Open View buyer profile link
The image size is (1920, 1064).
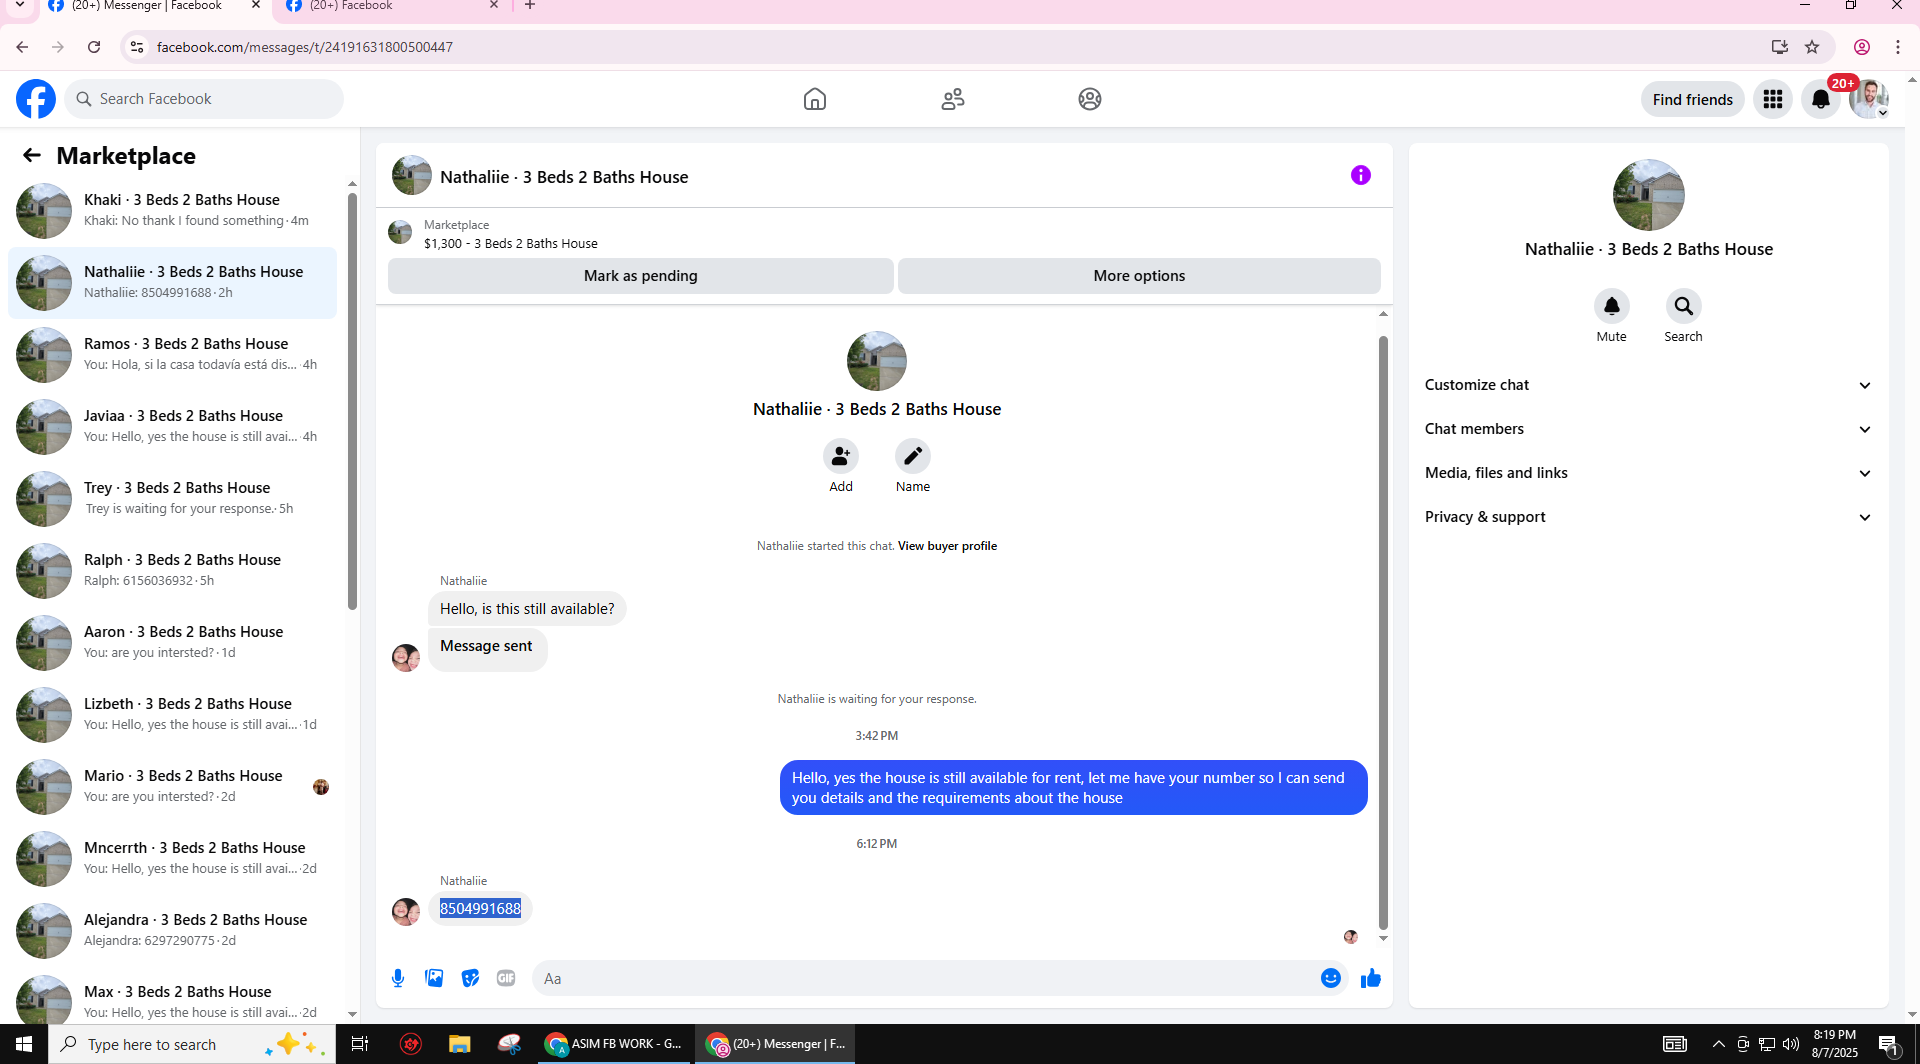947,546
